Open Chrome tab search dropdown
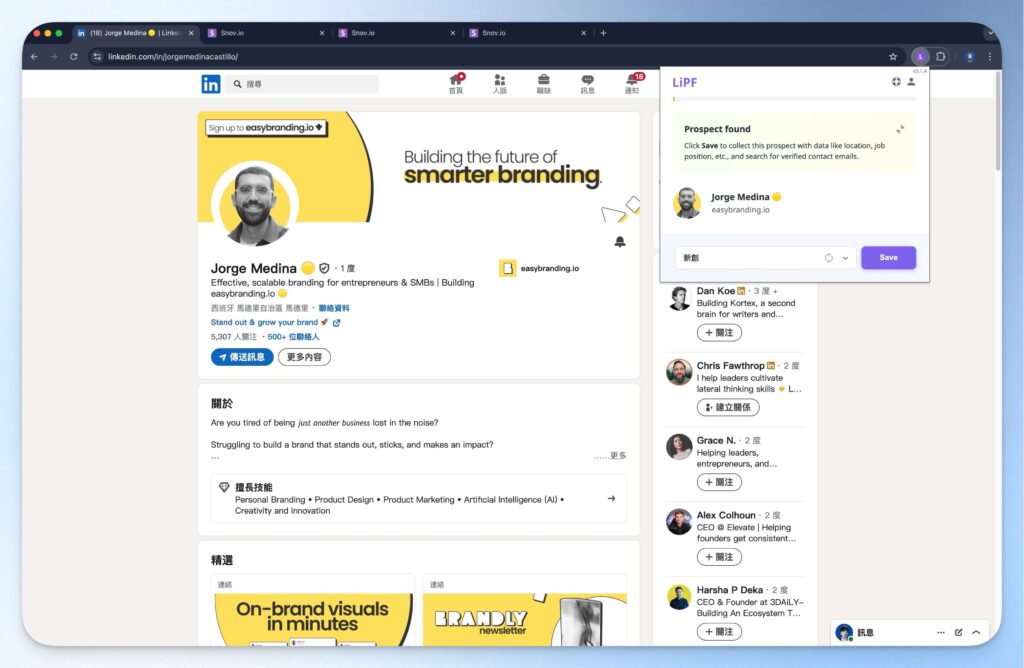 coord(990,32)
